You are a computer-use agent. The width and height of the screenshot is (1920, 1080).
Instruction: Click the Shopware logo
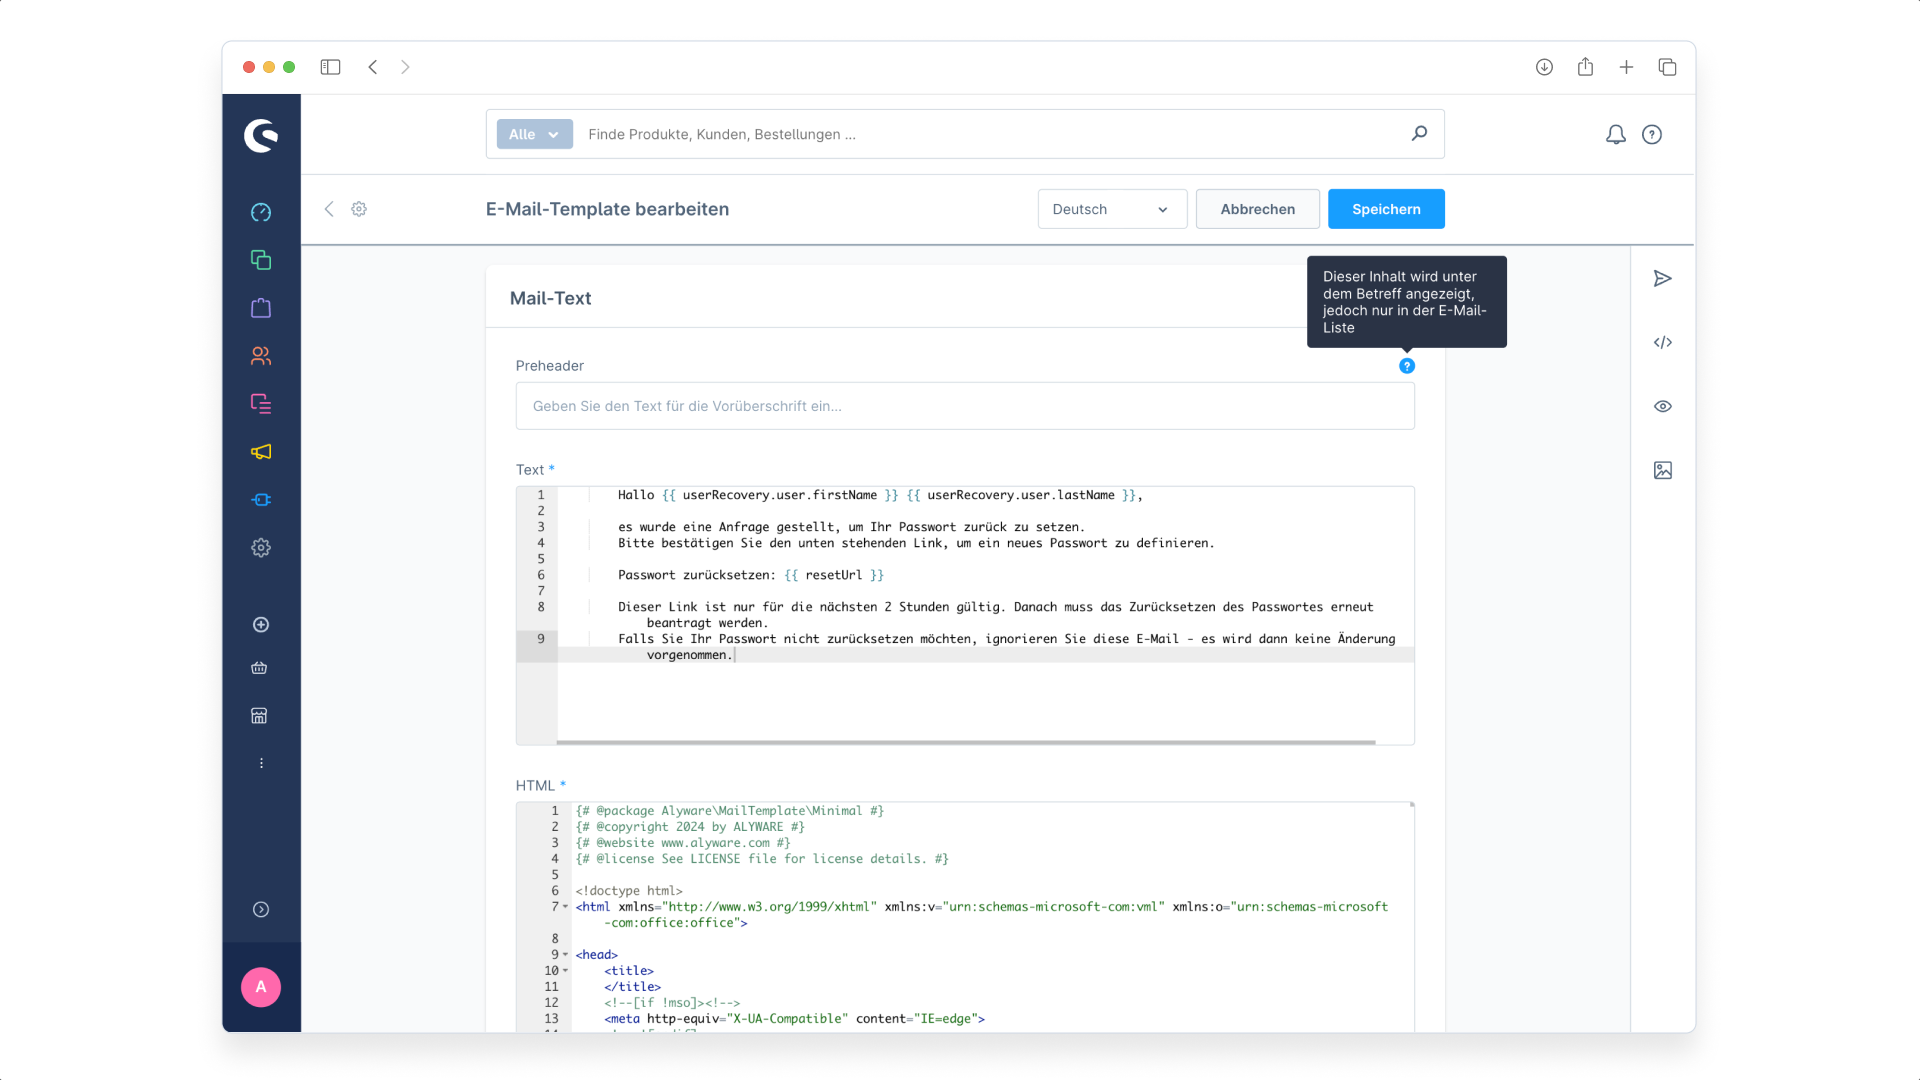tap(261, 135)
